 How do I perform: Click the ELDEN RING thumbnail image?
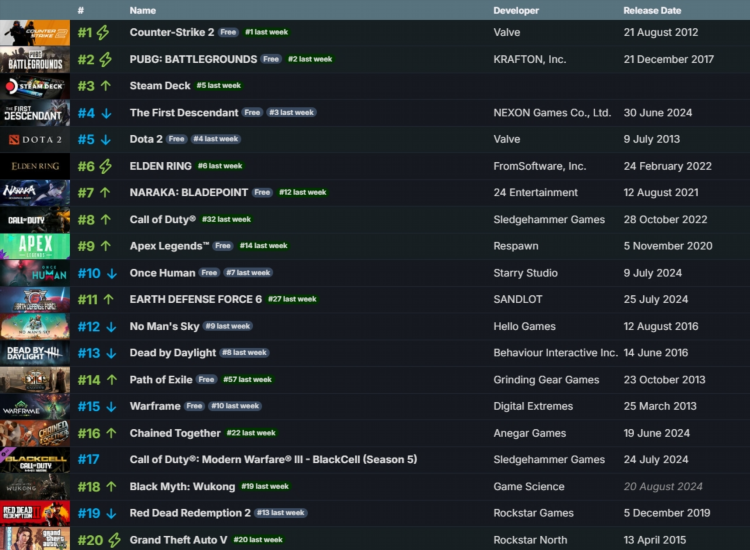coord(35,166)
